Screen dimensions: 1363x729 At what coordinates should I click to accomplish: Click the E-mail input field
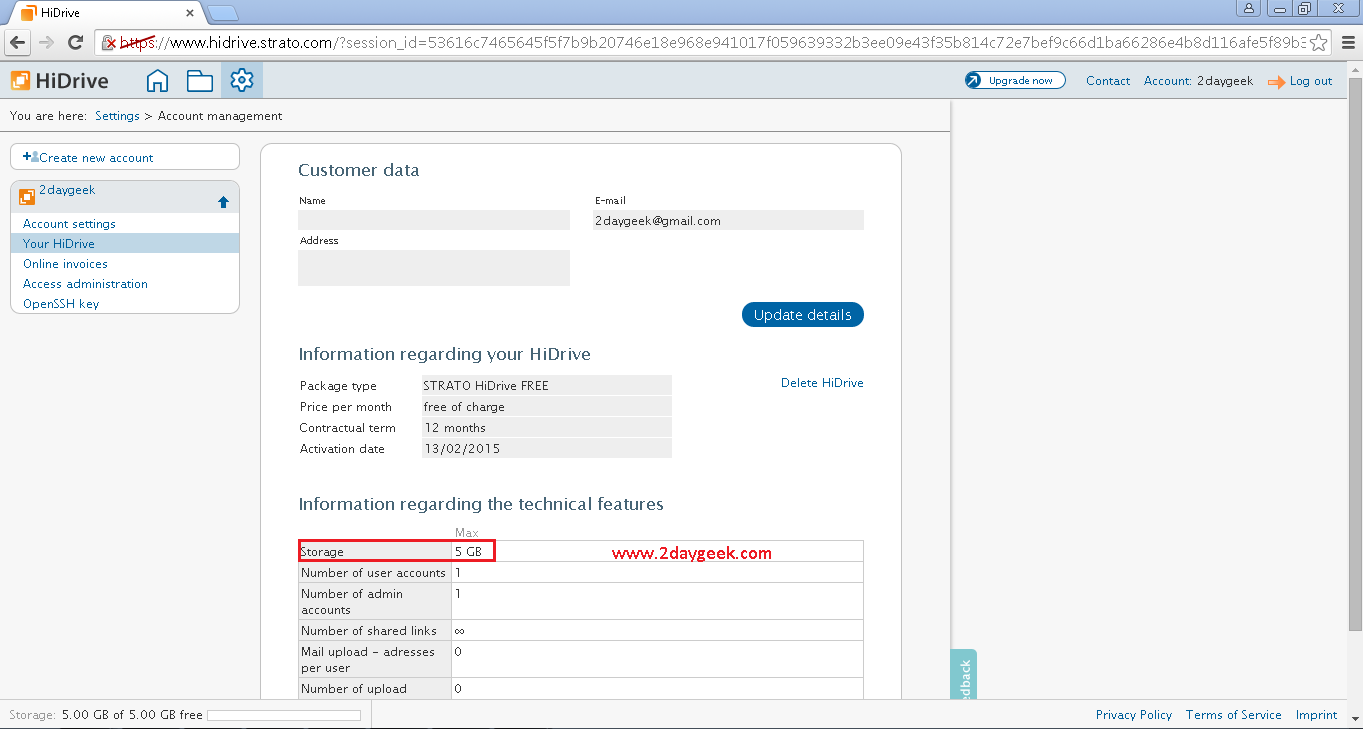[728, 220]
